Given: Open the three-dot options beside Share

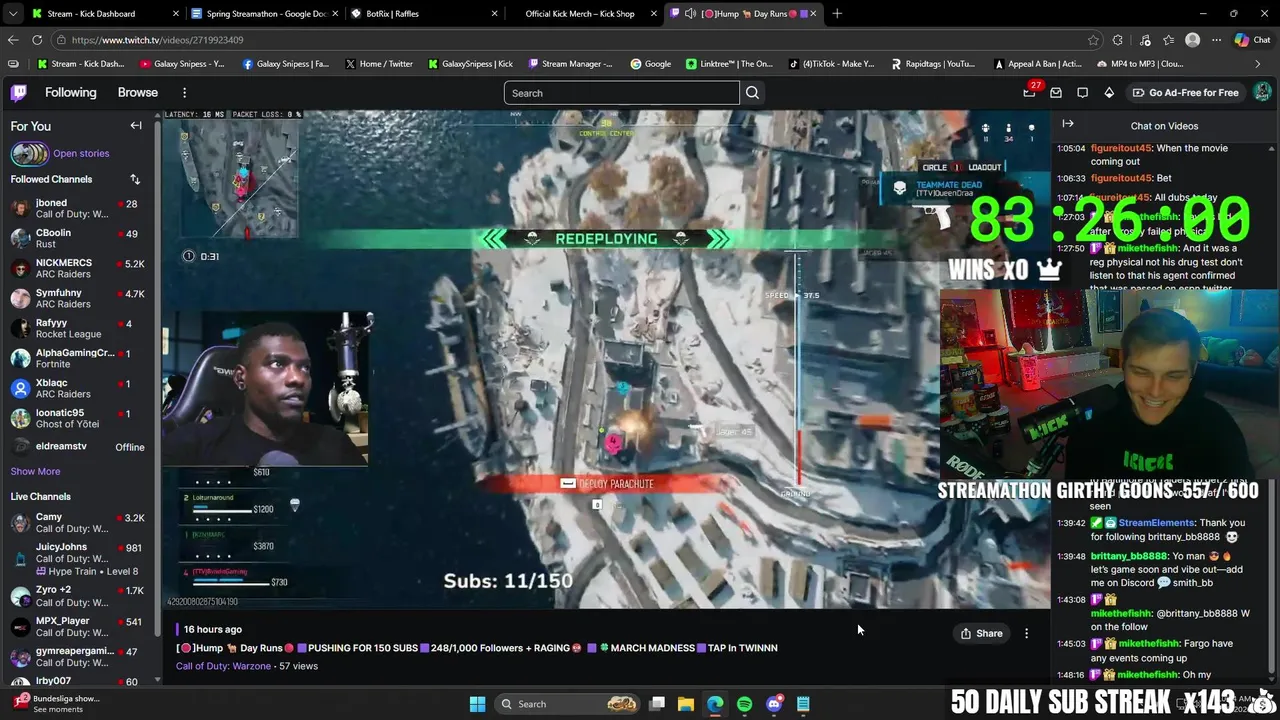Looking at the screenshot, I should coord(1026,633).
